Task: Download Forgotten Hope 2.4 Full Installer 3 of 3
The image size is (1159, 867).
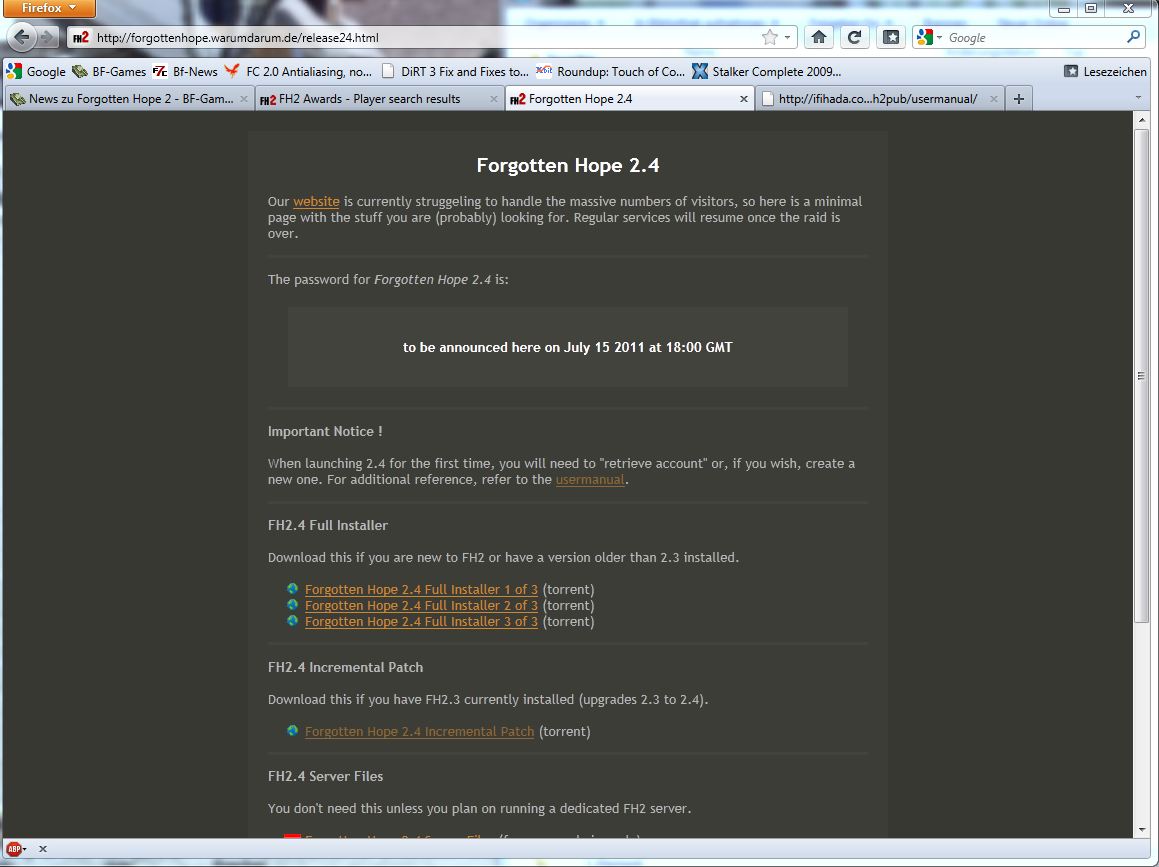Action: (421, 622)
